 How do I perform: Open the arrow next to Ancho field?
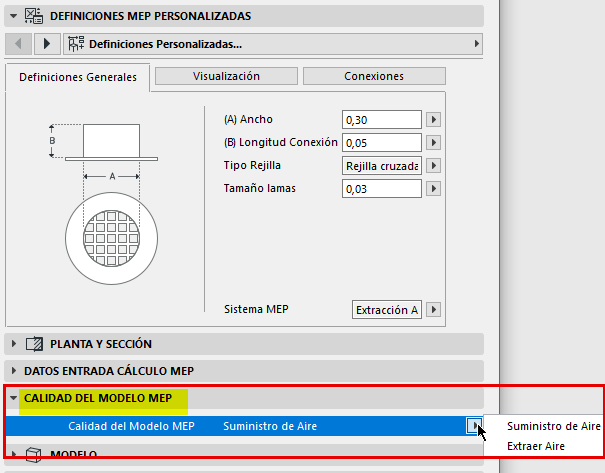(x=433, y=120)
